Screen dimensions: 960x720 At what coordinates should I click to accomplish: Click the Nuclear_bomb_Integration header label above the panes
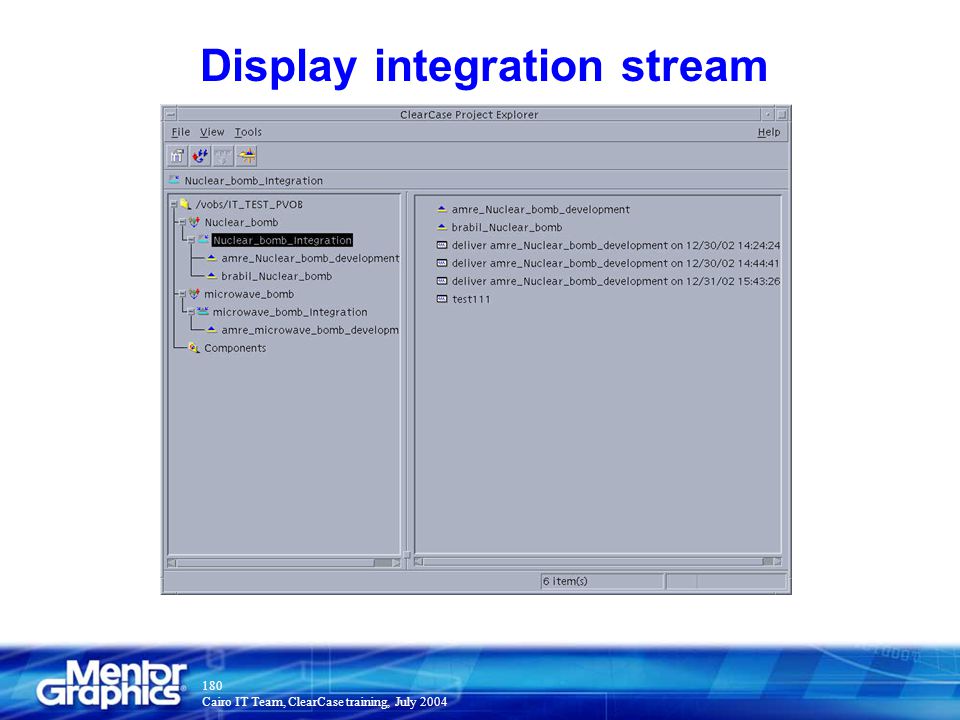pos(253,181)
